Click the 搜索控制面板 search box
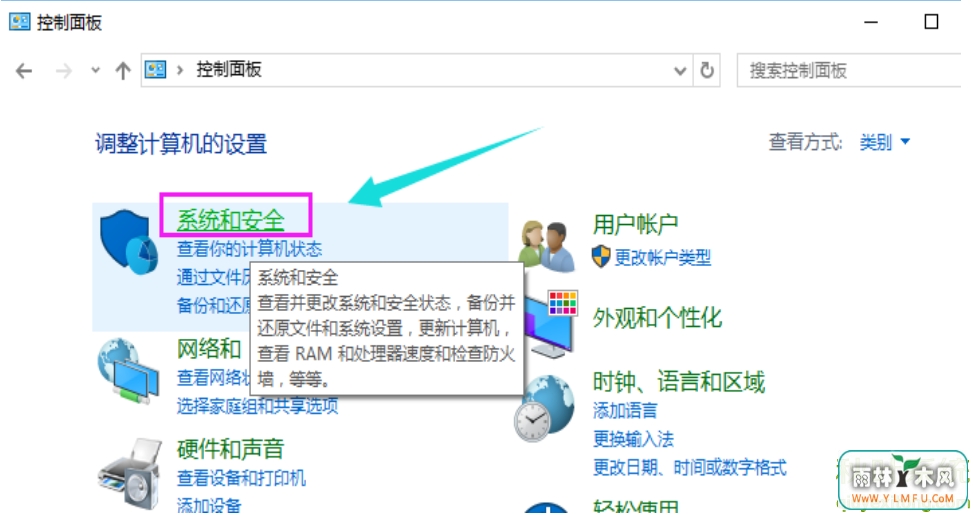Viewport: 973px width, 515px height. [x=849, y=70]
